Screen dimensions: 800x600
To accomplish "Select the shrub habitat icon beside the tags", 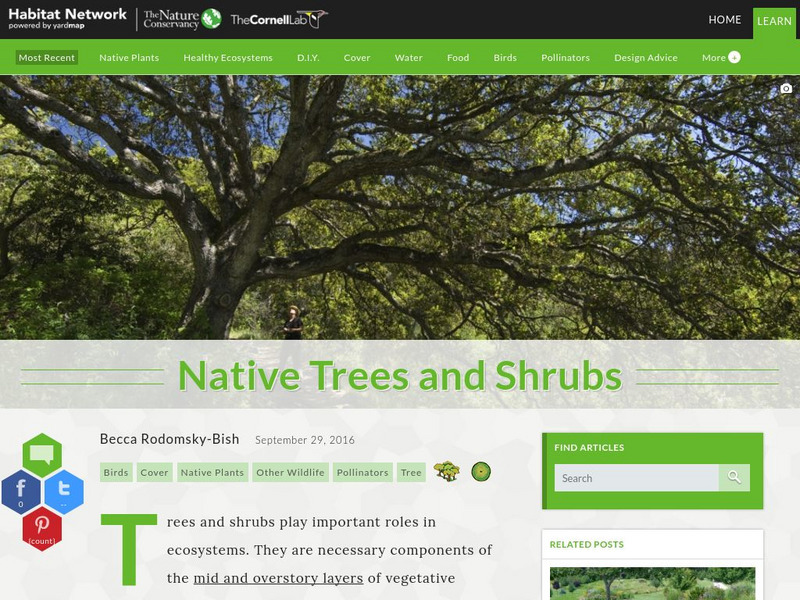I will [446, 470].
